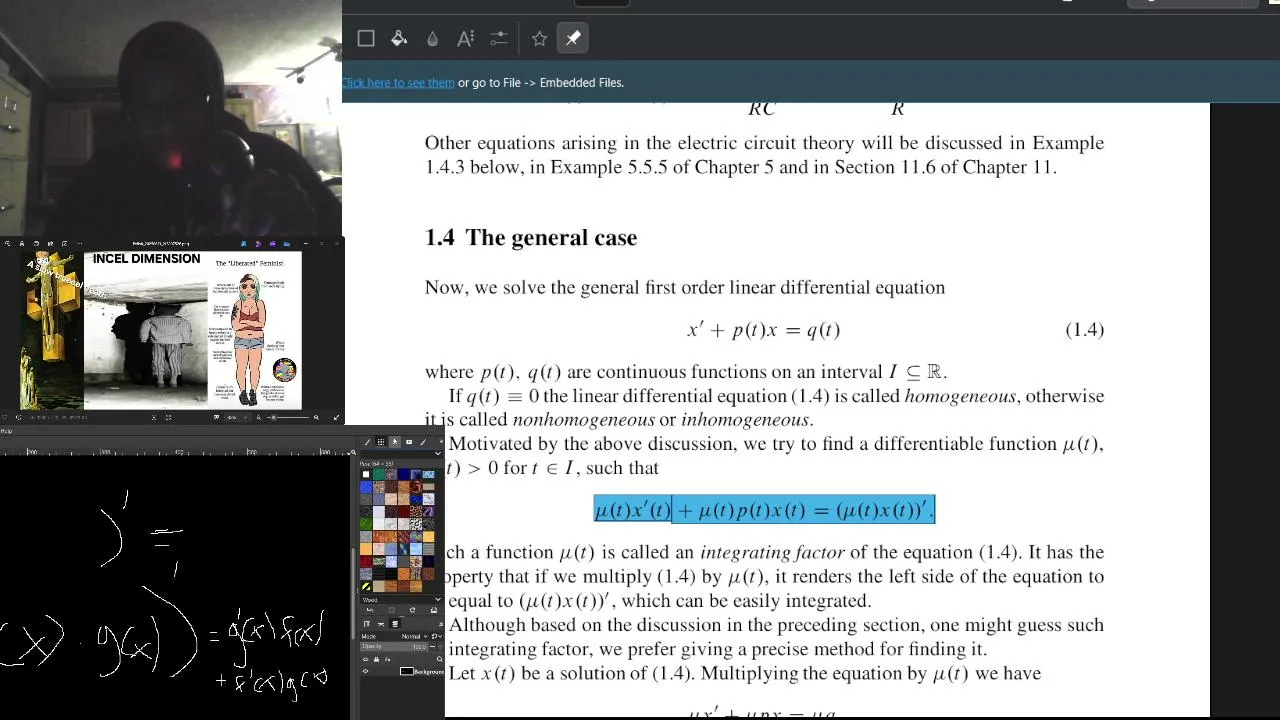Click the '1.4 The general case' heading
The image size is (1280, 720).
pyautogui.click(x=531, y=237)
